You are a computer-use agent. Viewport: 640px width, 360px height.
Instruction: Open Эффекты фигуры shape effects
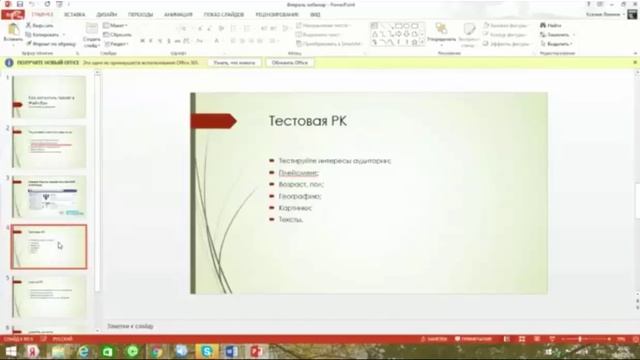coord(507,44)
